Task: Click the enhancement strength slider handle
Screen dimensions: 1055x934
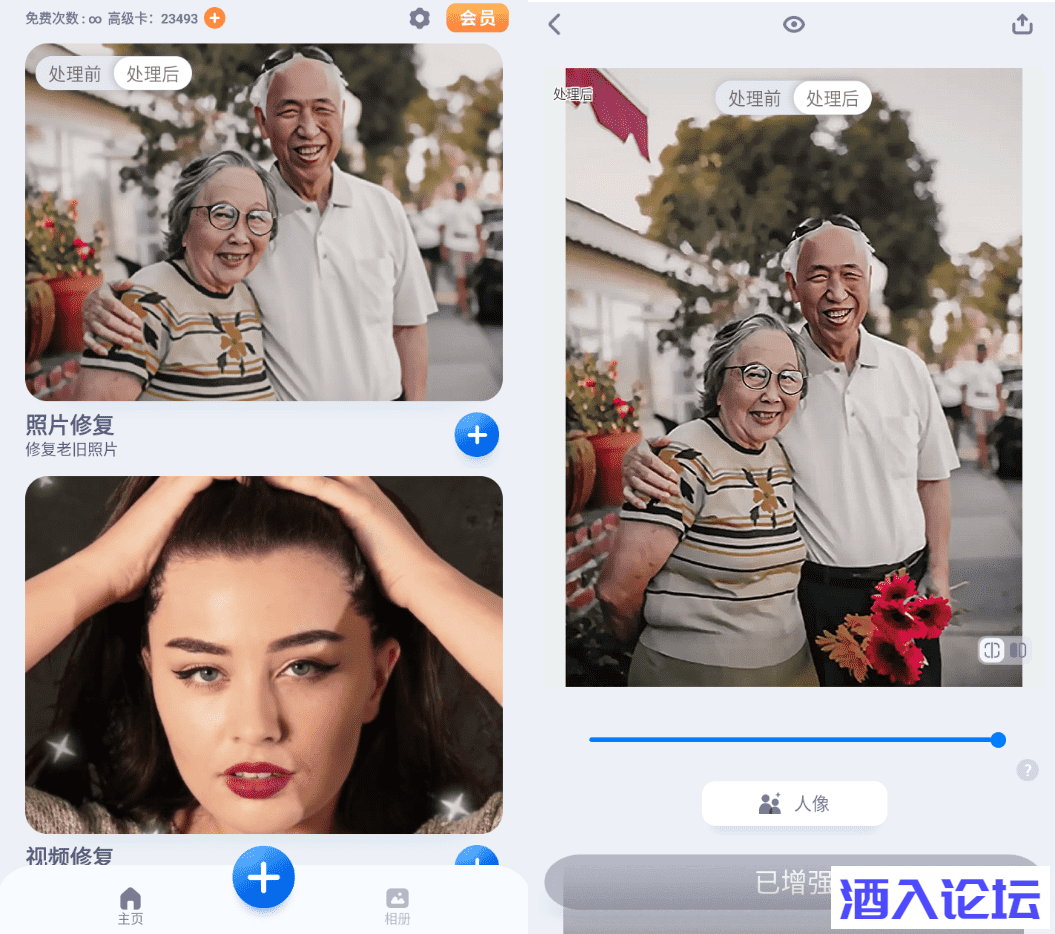Action: [998, 740]
